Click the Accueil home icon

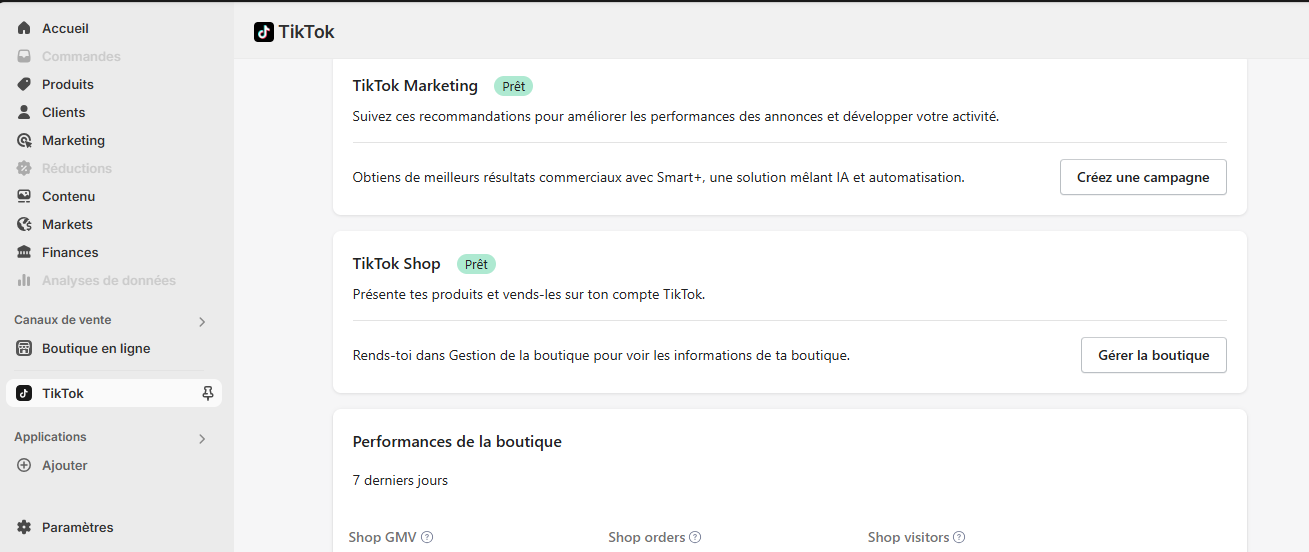pos(24,29)
